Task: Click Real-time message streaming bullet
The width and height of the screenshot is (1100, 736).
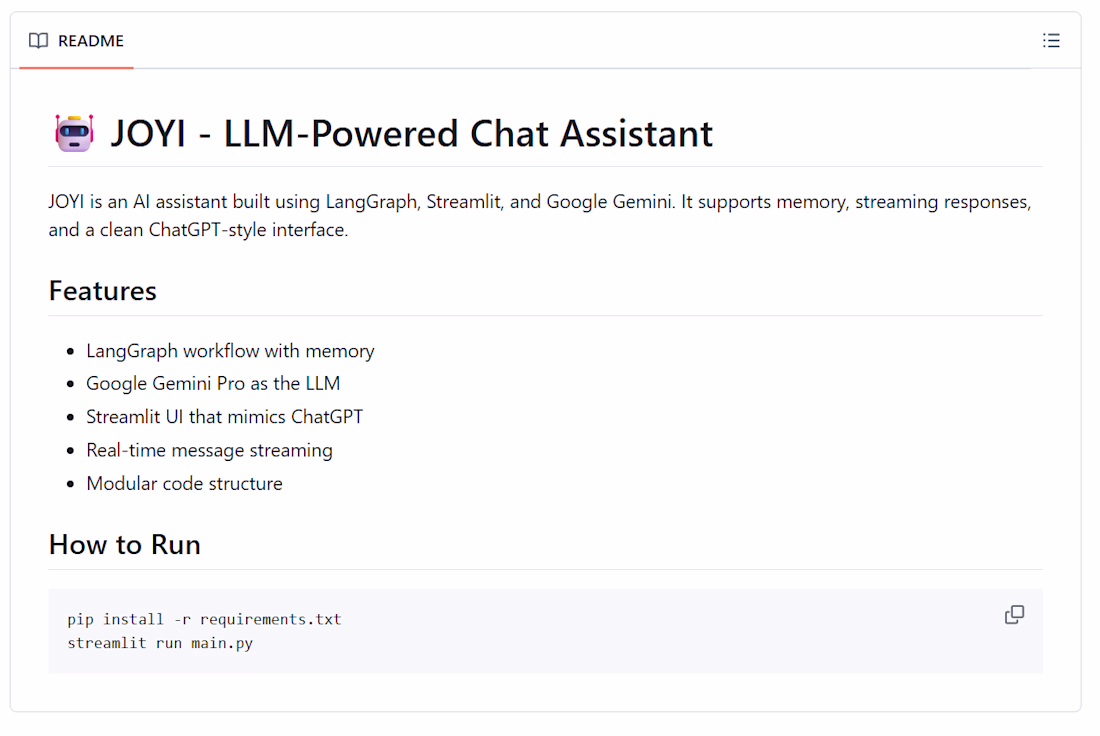Action: click(209, 450)
